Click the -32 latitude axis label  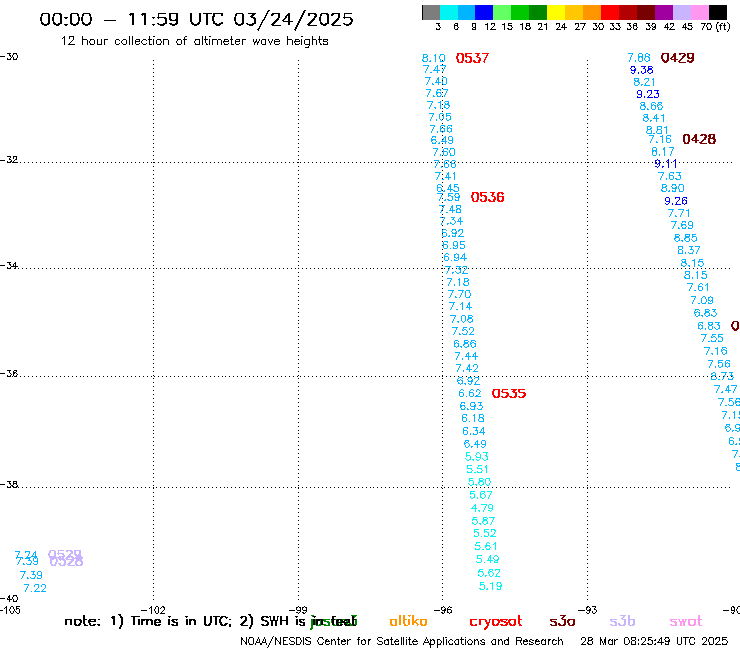pyautogui.click(x=9, y=160)
